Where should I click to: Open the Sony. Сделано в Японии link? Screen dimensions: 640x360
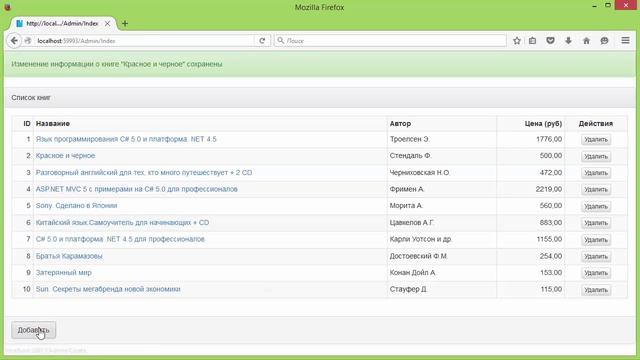pyautogui.click(x=76, y=205)
